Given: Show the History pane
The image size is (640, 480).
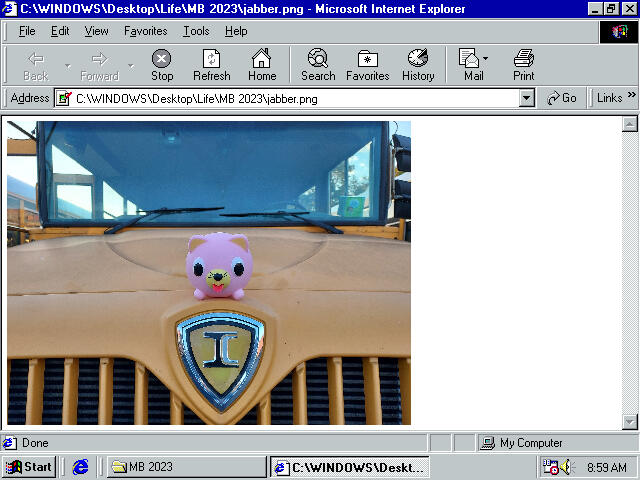Looking at the screenshot, I should pos(418,59).
